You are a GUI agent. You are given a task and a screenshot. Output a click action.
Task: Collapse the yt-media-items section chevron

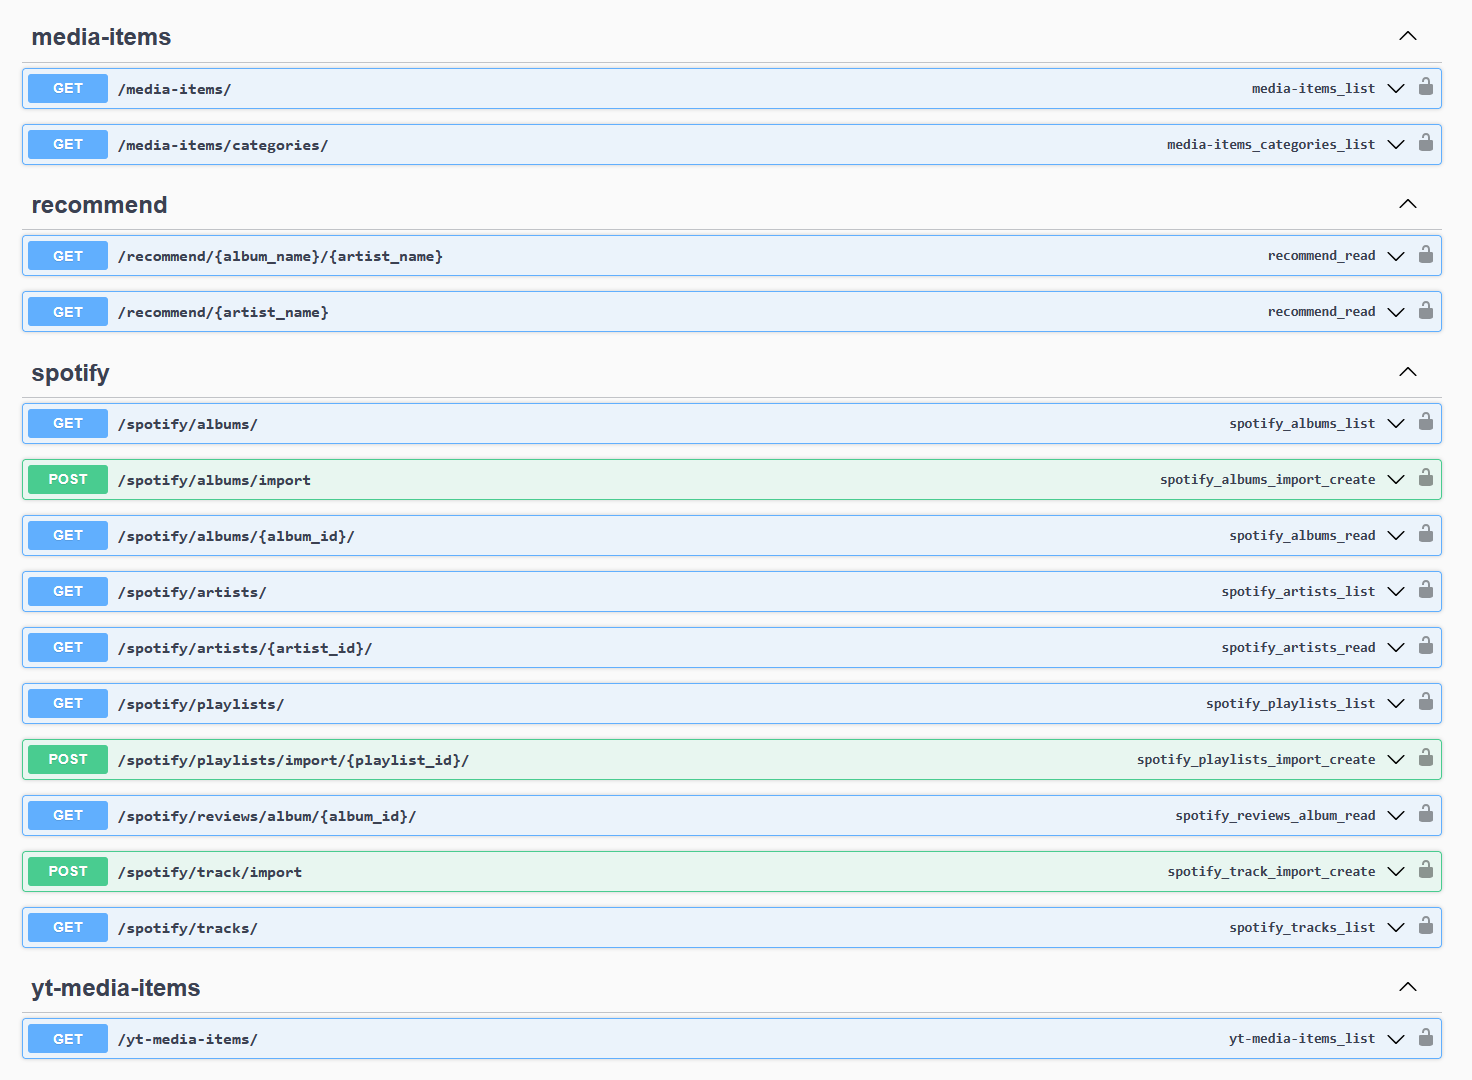pyautogui.click(x=1407, y=987)
